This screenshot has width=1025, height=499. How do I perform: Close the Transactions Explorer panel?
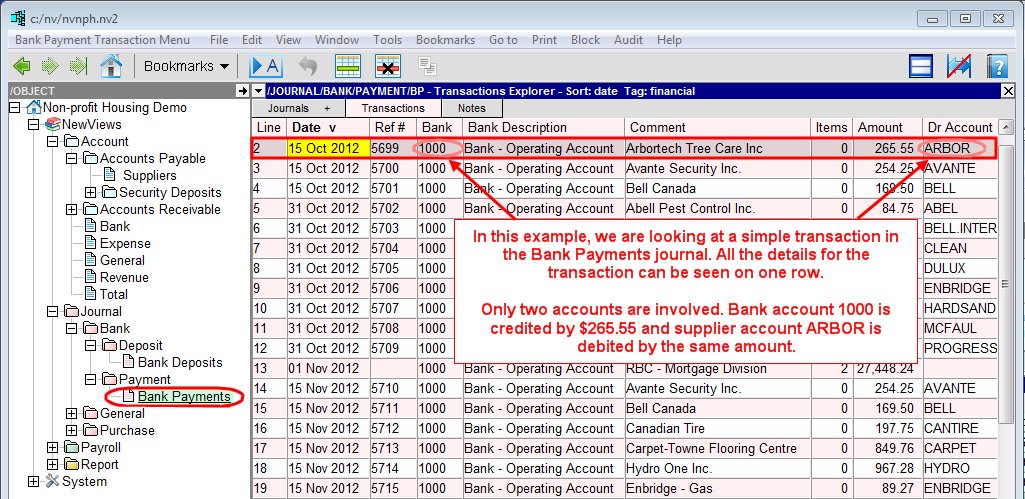click(1007, 91)
